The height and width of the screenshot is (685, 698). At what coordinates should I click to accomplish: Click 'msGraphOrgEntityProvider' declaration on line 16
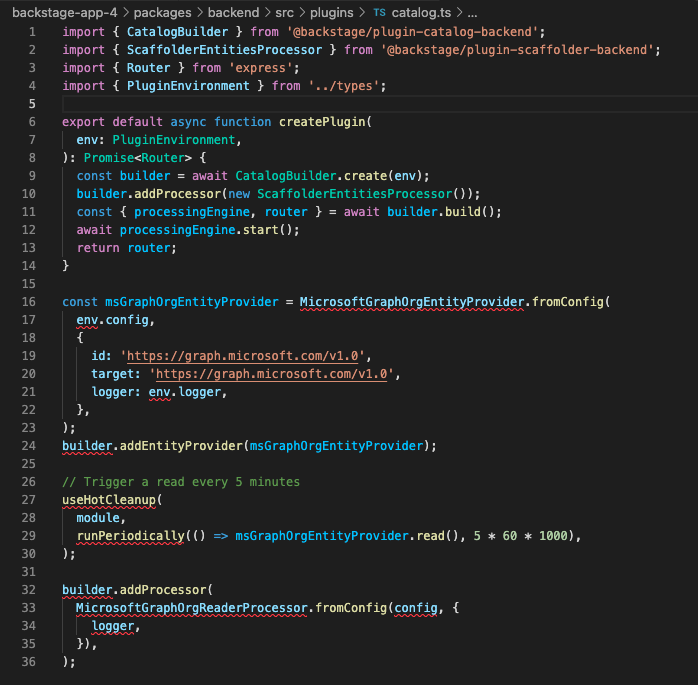[x=191, y=302]
